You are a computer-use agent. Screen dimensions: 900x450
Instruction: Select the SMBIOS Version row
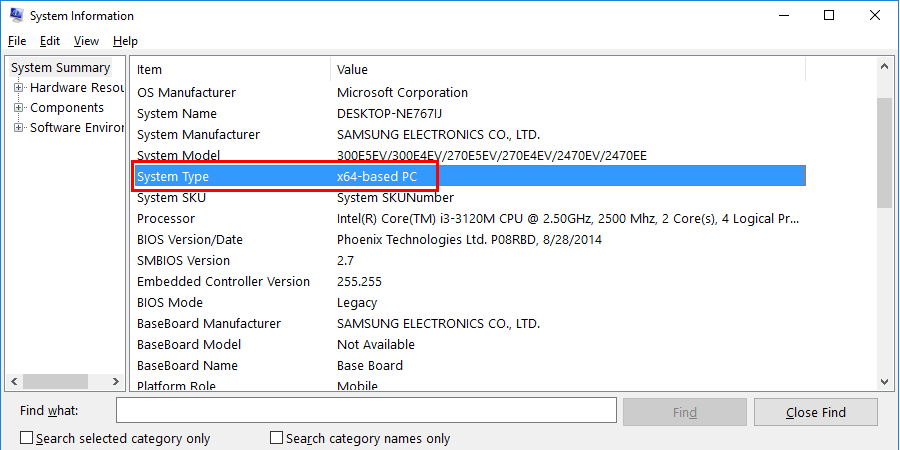pyautogui.click(x=468, y=261)
